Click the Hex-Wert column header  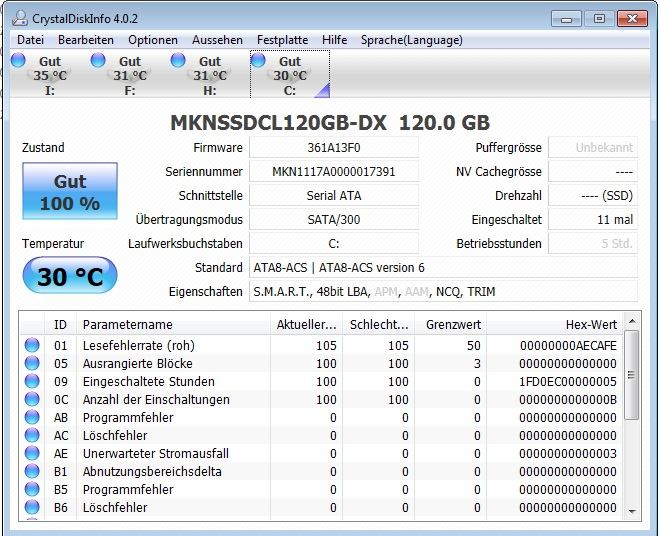(x=555, y=325)
